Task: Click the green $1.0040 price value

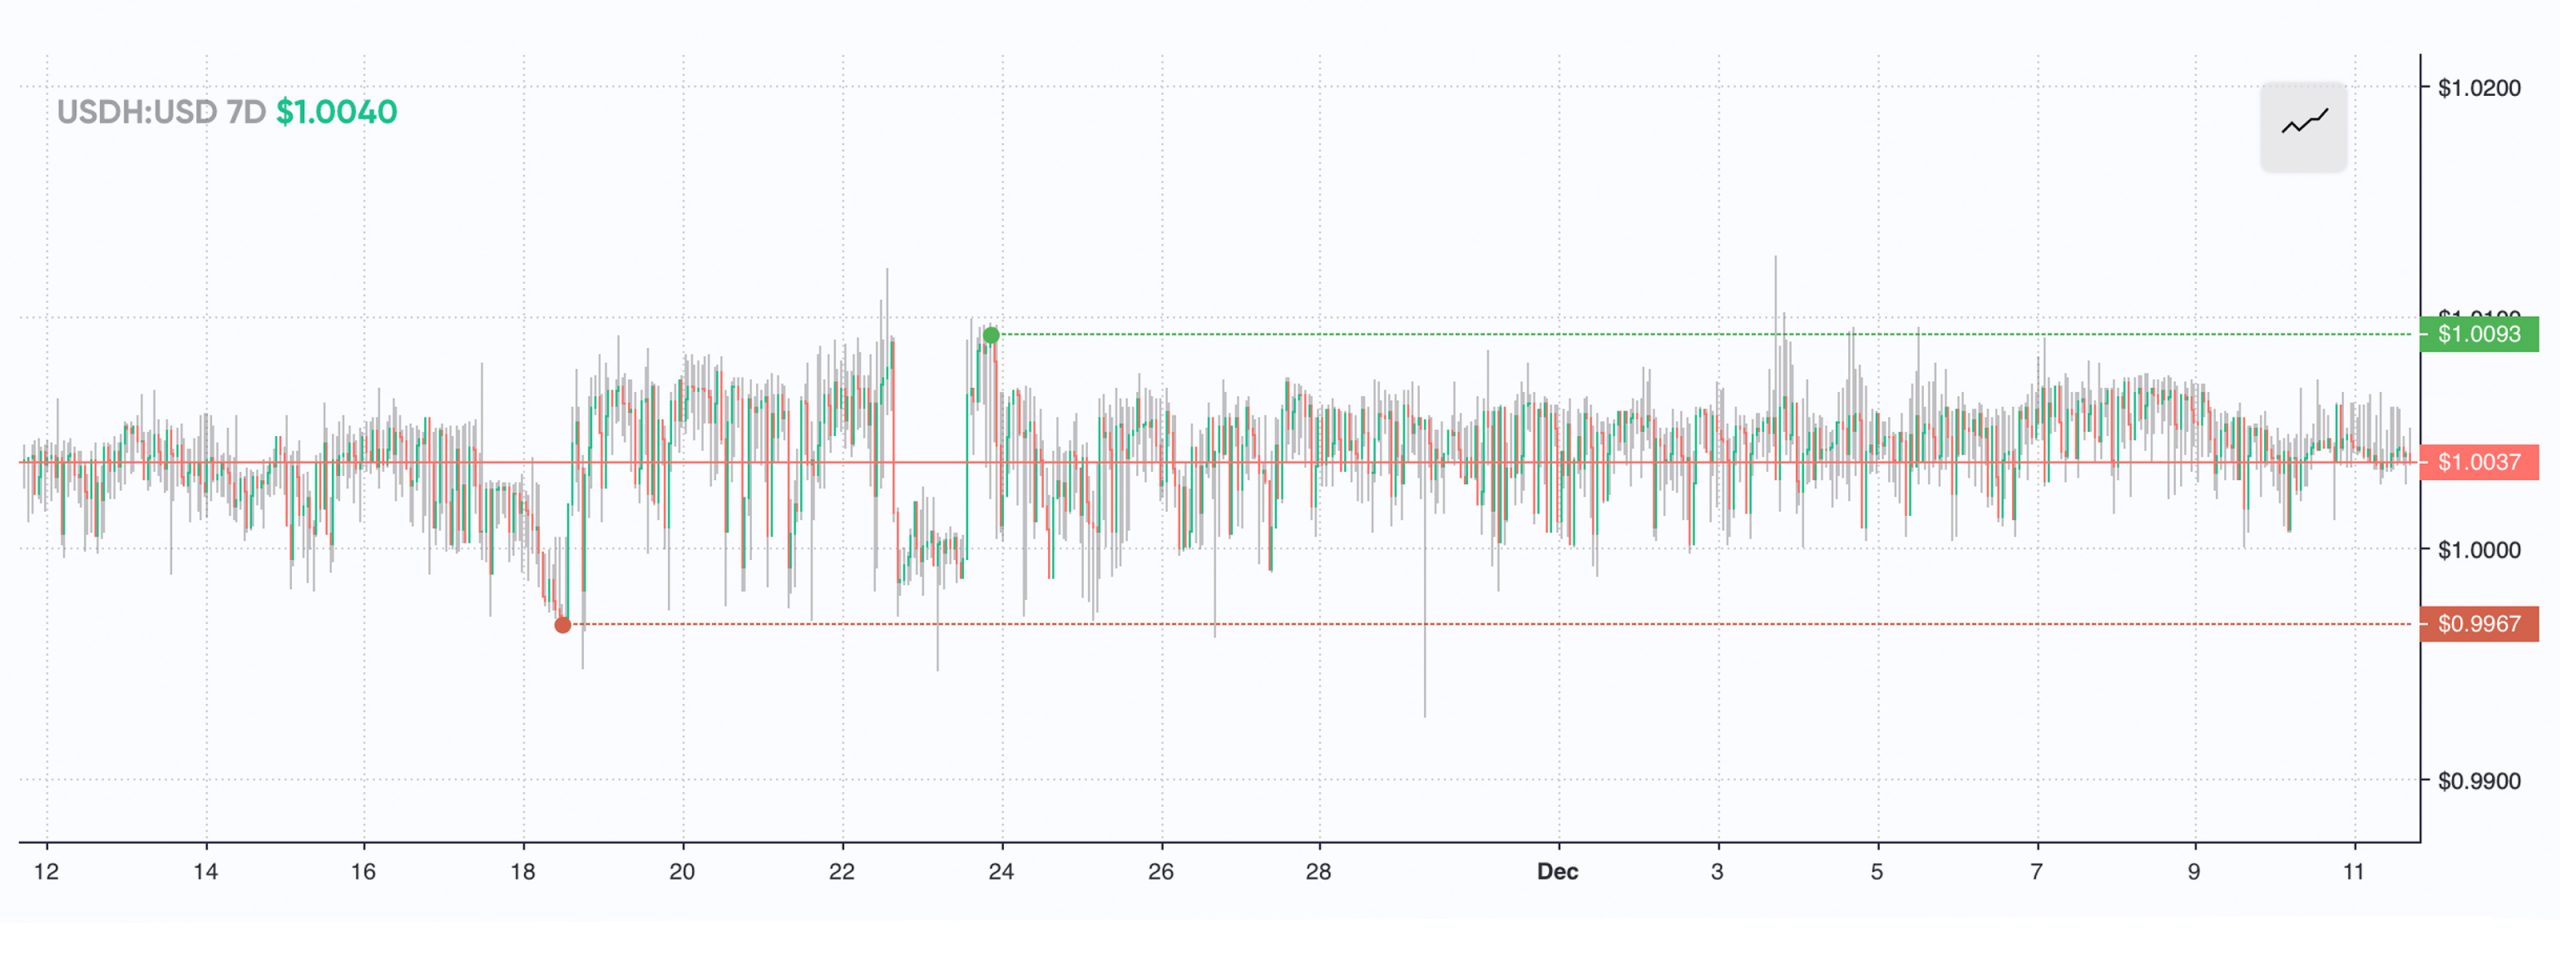Action: tap(337, 112)
